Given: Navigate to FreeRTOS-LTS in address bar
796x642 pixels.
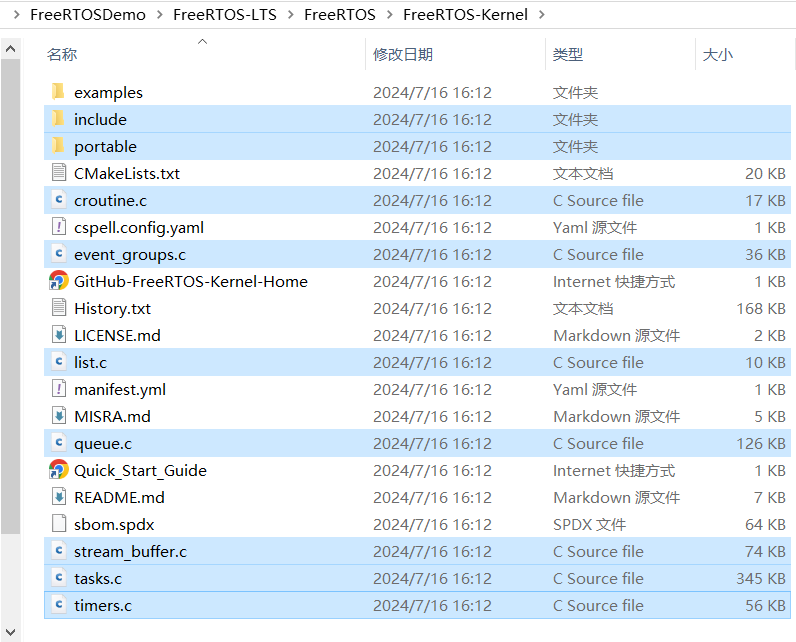Looking at the screenshot, I should coord(225,15).
